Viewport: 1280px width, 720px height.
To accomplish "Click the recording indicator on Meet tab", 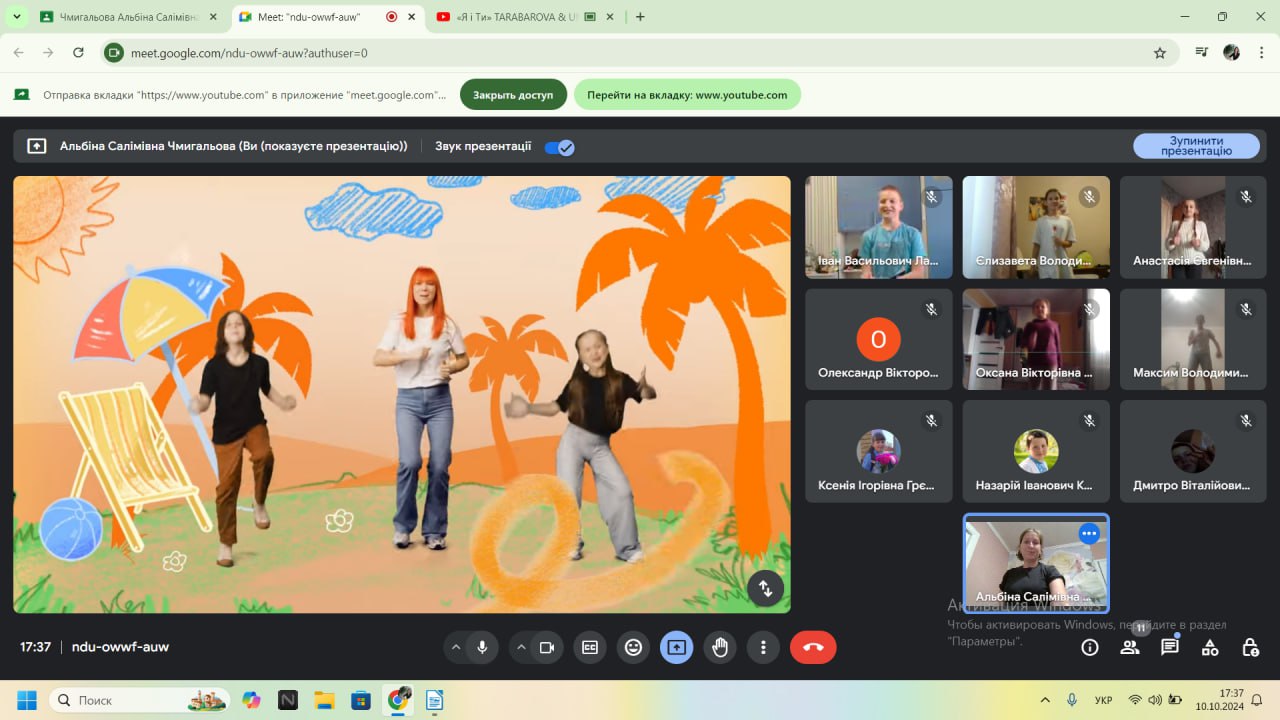I will click(391, 17).
